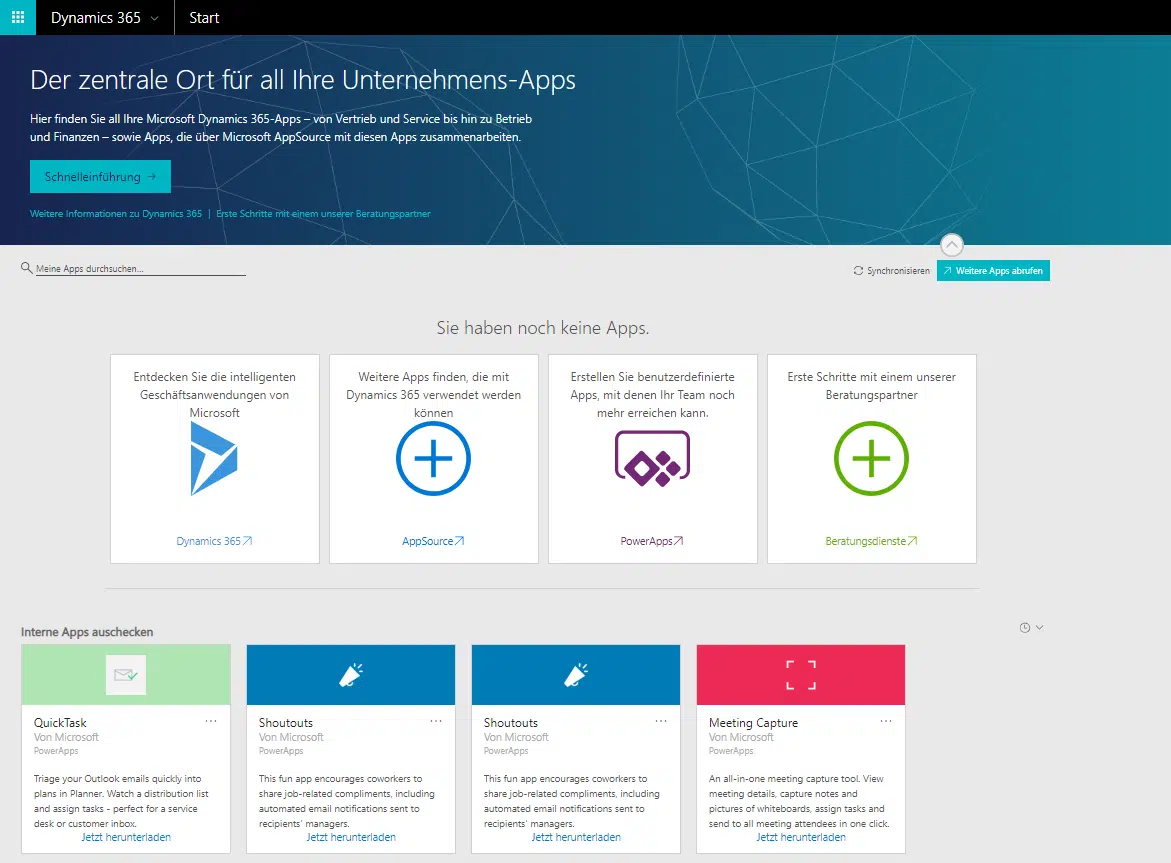1171x863 pixels.
Task: Click Weitere Apps abrufen button
Action: click(x=993, y=270)
